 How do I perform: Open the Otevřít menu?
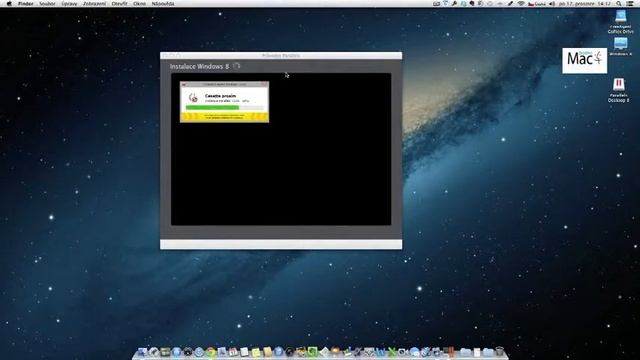119,4
